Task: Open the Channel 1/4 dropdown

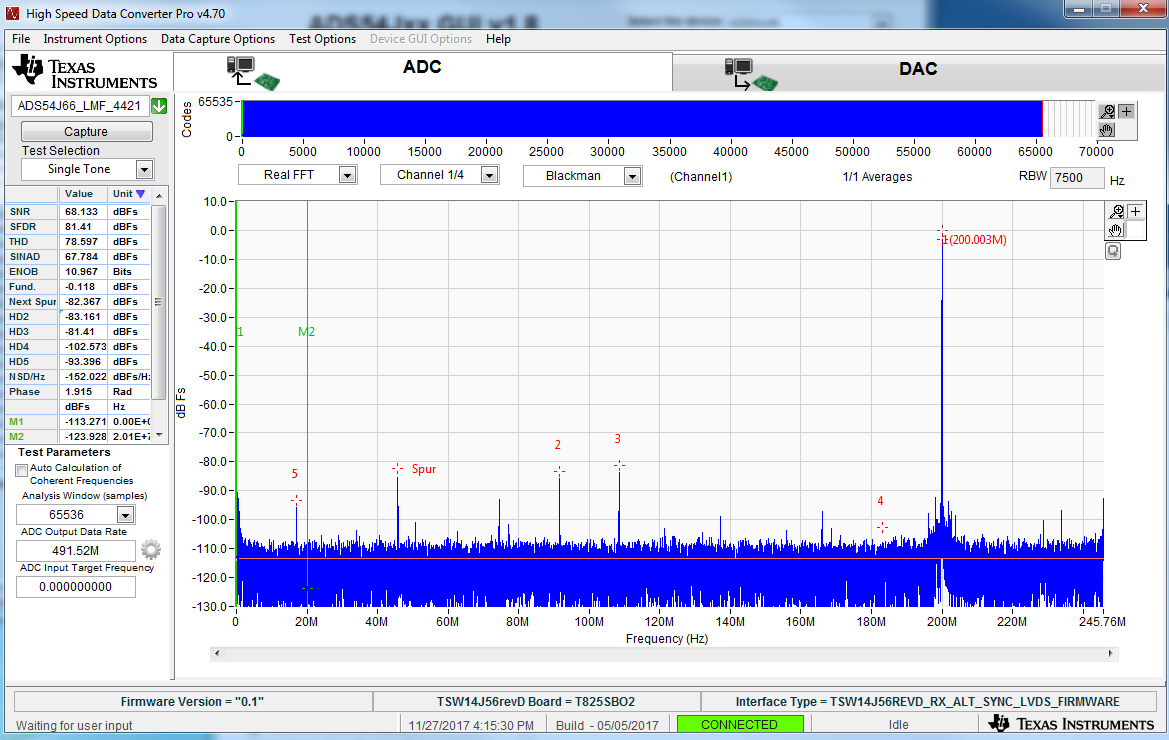Action: [x=489, y=175]
